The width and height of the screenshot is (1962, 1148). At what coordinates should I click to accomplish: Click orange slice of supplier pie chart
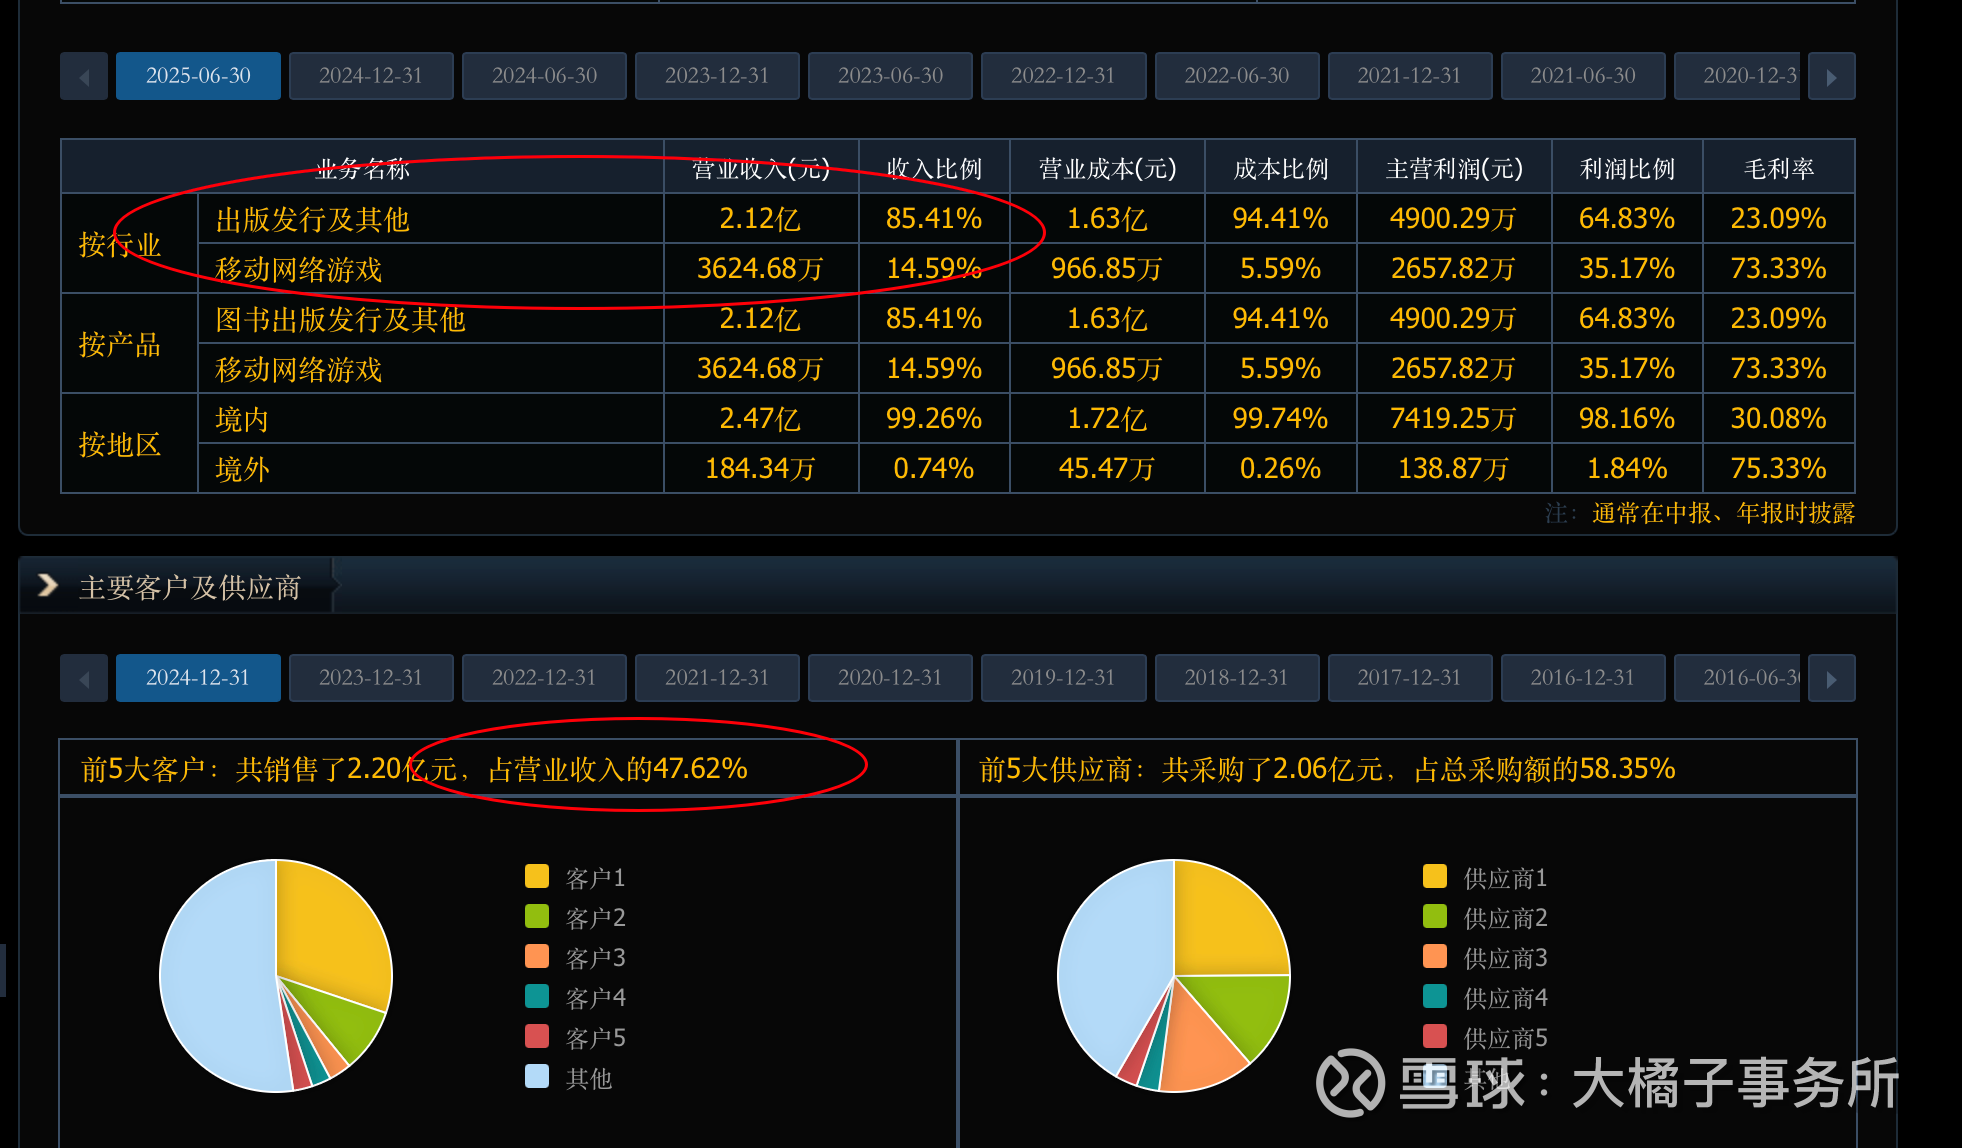click(x=1197, y=1050)
